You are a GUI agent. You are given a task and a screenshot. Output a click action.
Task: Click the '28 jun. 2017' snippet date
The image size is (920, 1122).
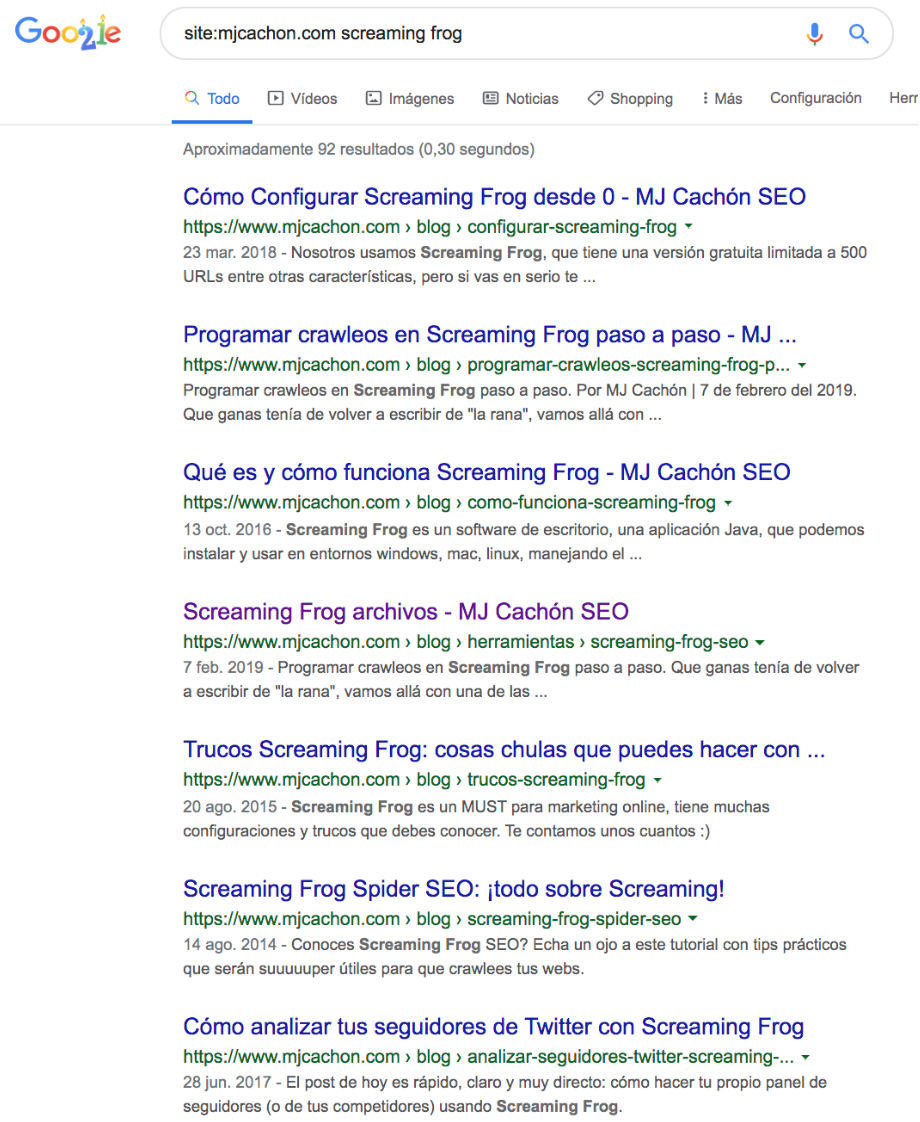click(x=227, y=1082)
